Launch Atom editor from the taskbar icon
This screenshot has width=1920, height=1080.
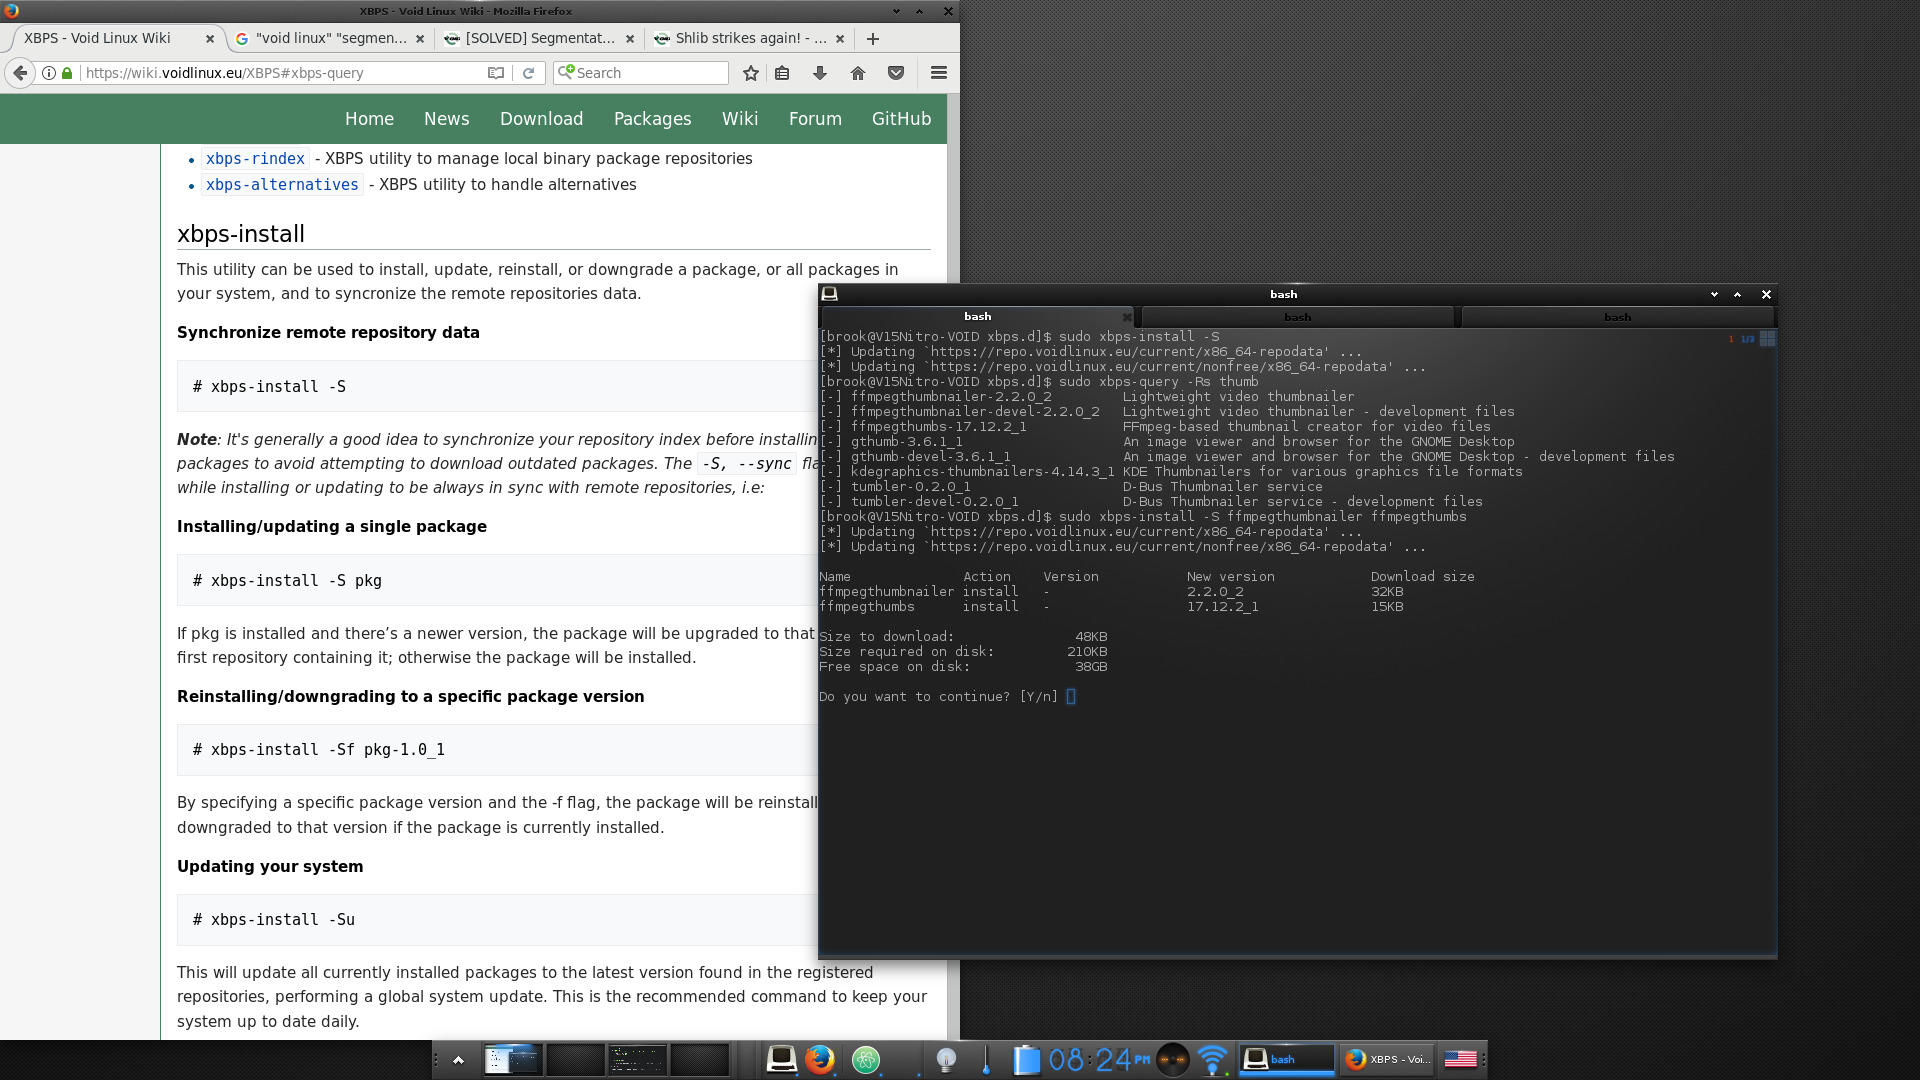[866, 1059]
